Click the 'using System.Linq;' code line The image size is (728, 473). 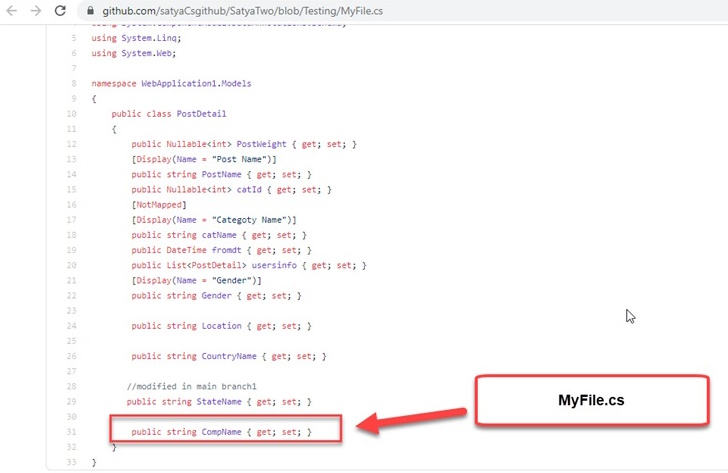tap(136, 38)
